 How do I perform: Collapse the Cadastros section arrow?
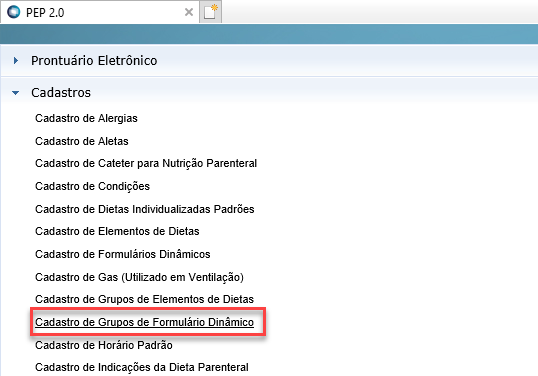[x=15, y=93]
